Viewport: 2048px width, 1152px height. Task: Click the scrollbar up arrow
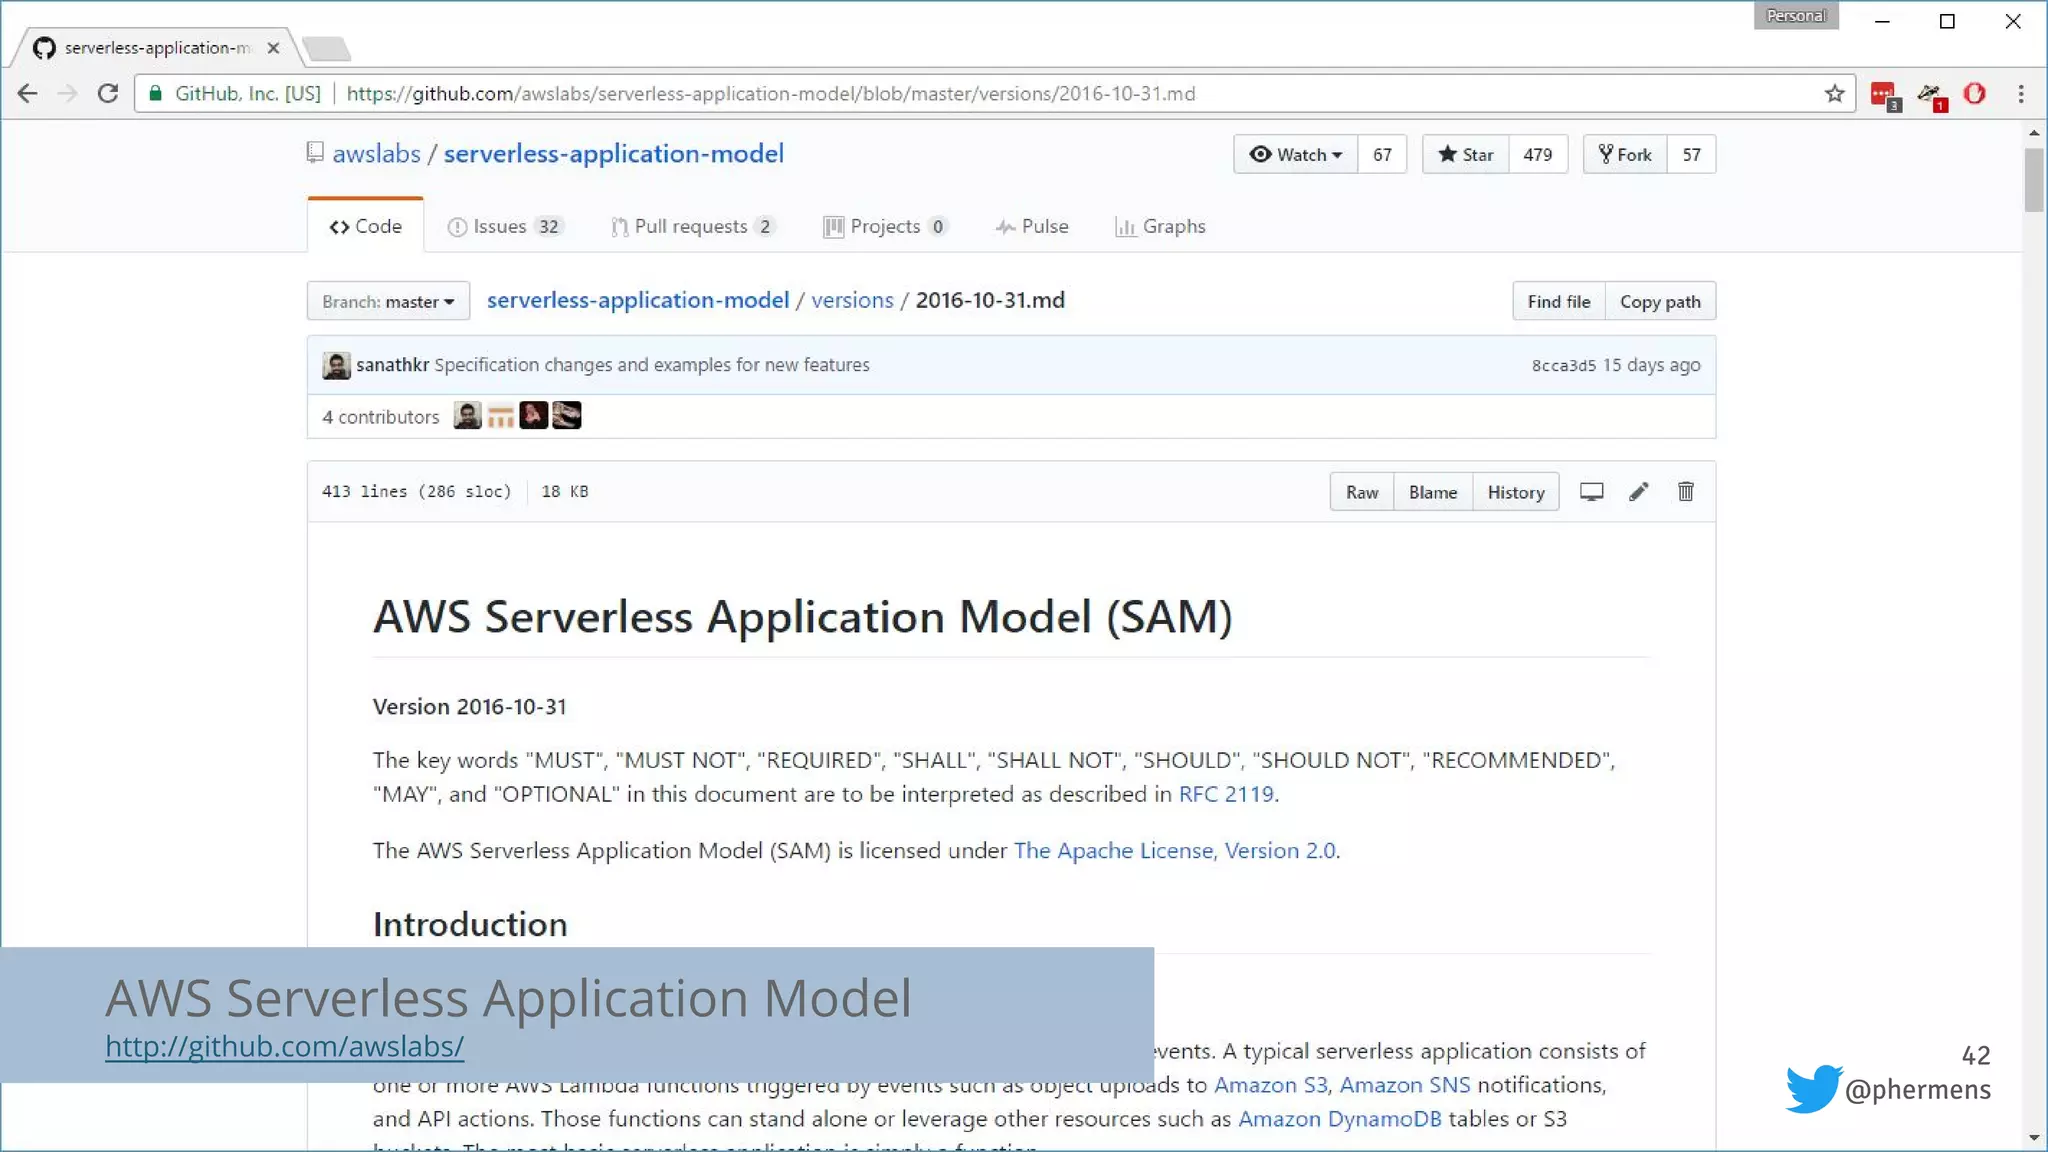[2034, 133]
